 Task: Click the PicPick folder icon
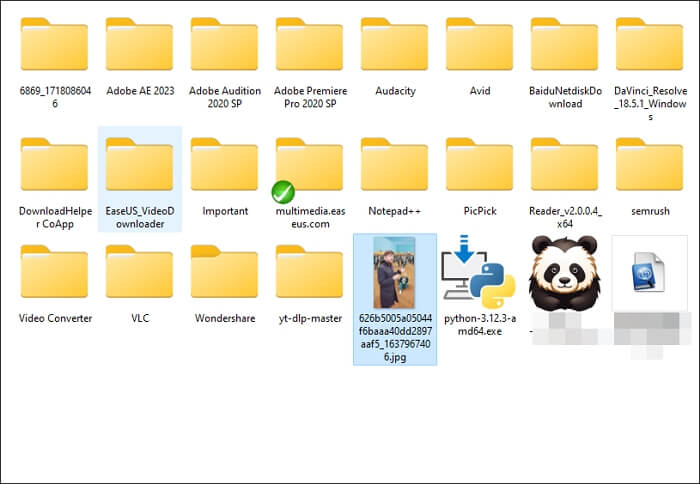pos(479,165)
